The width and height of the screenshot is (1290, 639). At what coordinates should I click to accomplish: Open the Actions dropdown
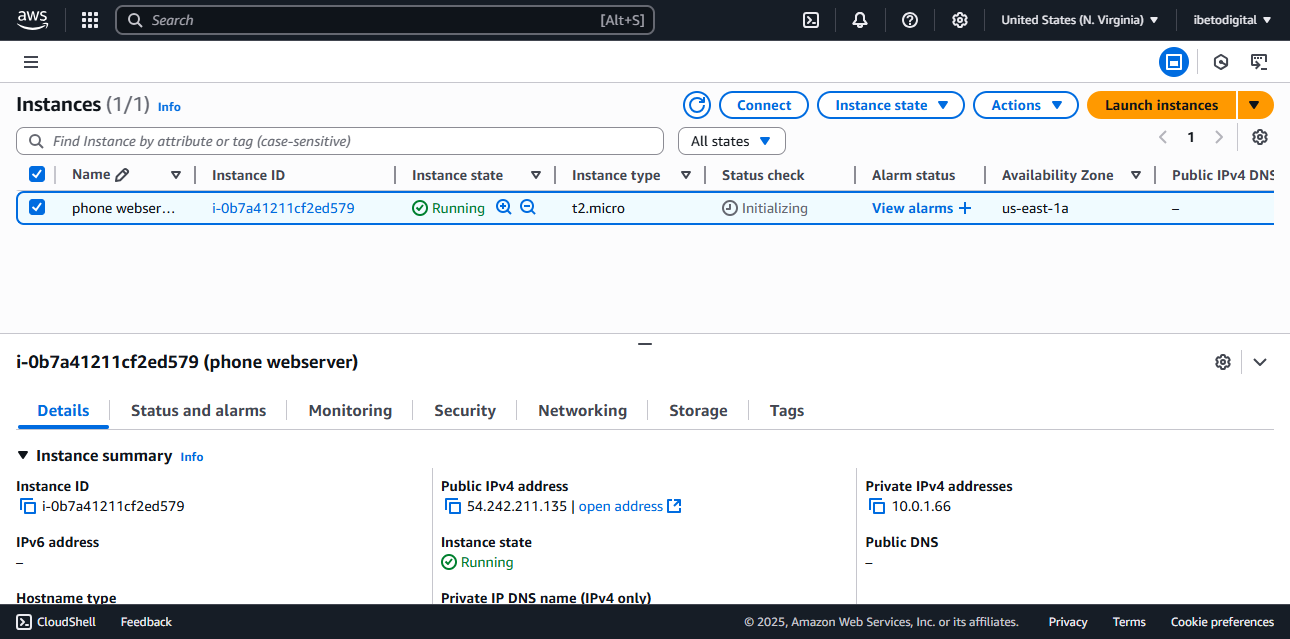tap(1027, 105)
